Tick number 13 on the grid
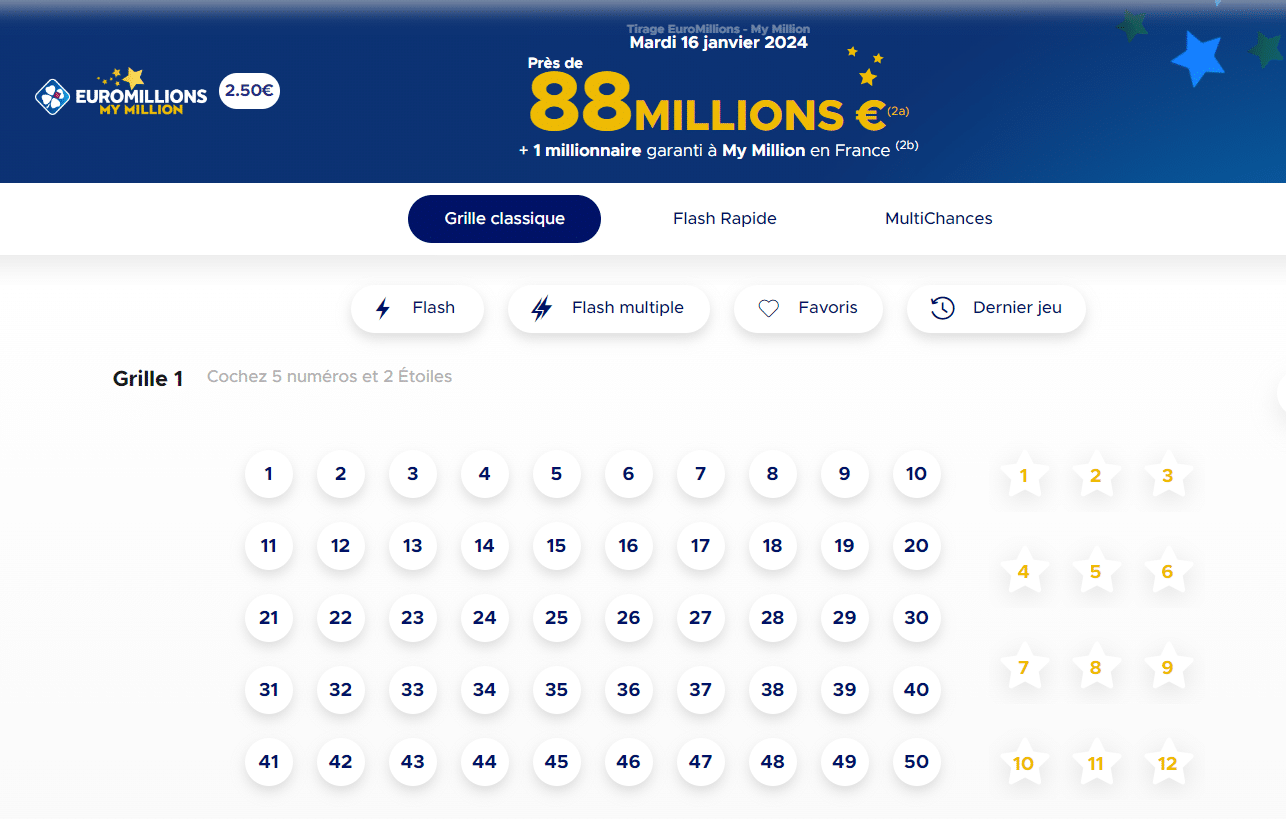The height and width of the screenshot is (819, 1286). coord(413,546)
